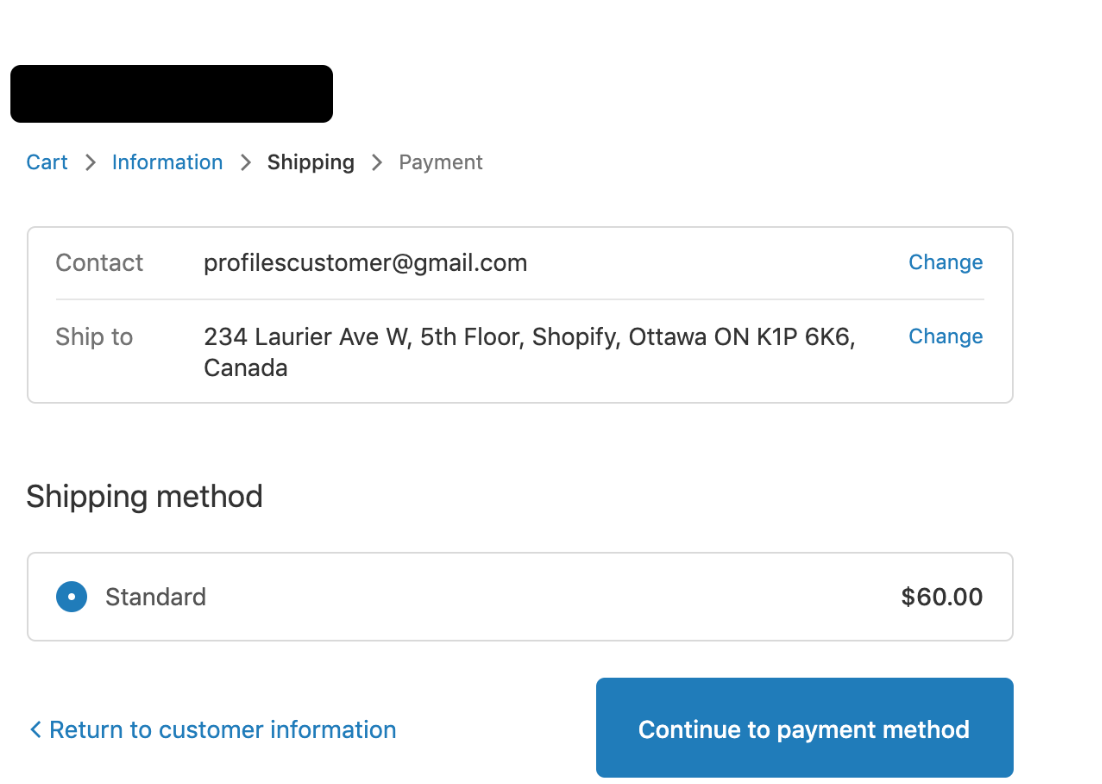Click the profilescustomer@gmail.com contact email
Viewport: 1102px width, 784px height.
tap(365, 263)
